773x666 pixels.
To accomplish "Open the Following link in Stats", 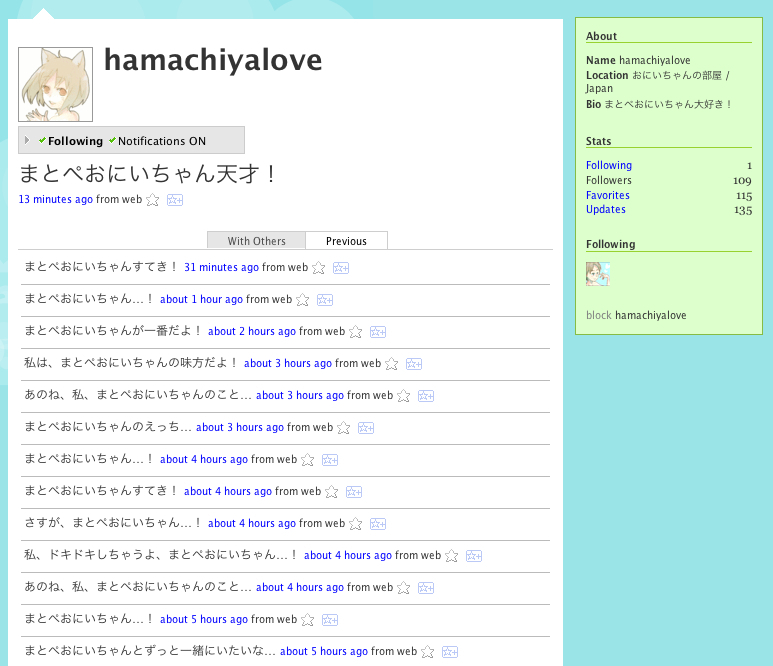I will click(x=609, y=165).
